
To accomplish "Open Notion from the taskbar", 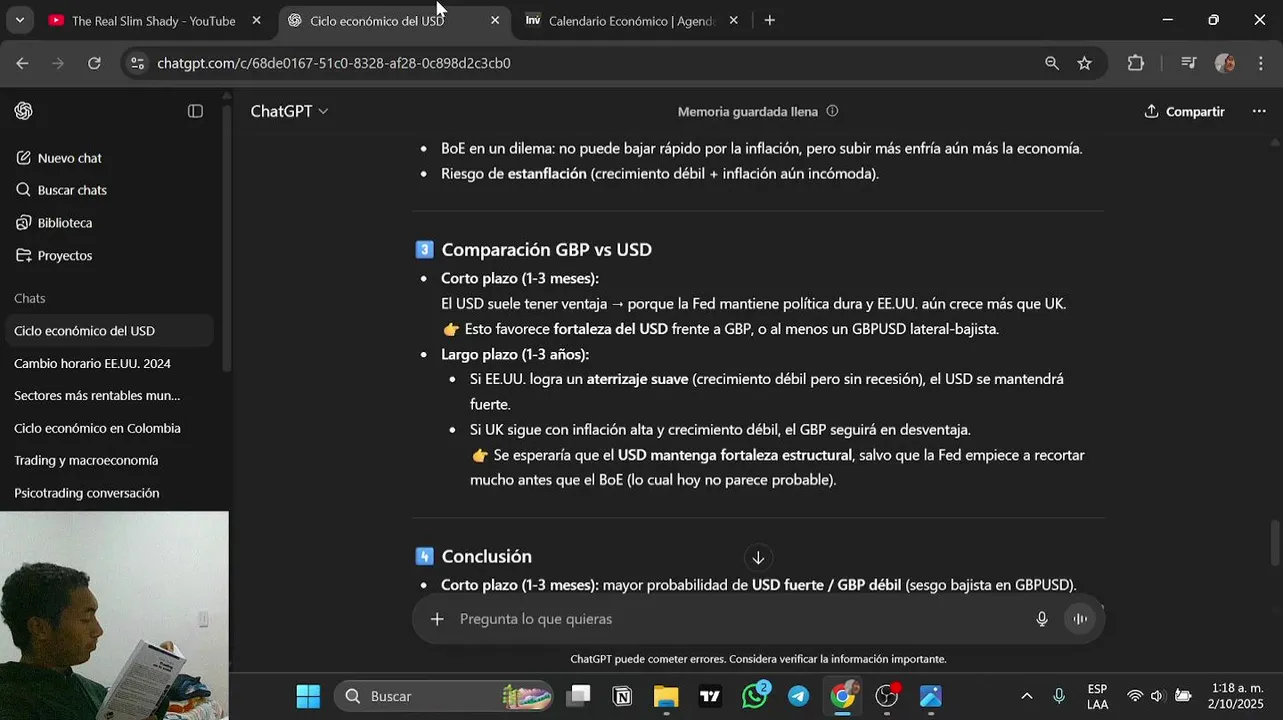I will click(622, 696).
